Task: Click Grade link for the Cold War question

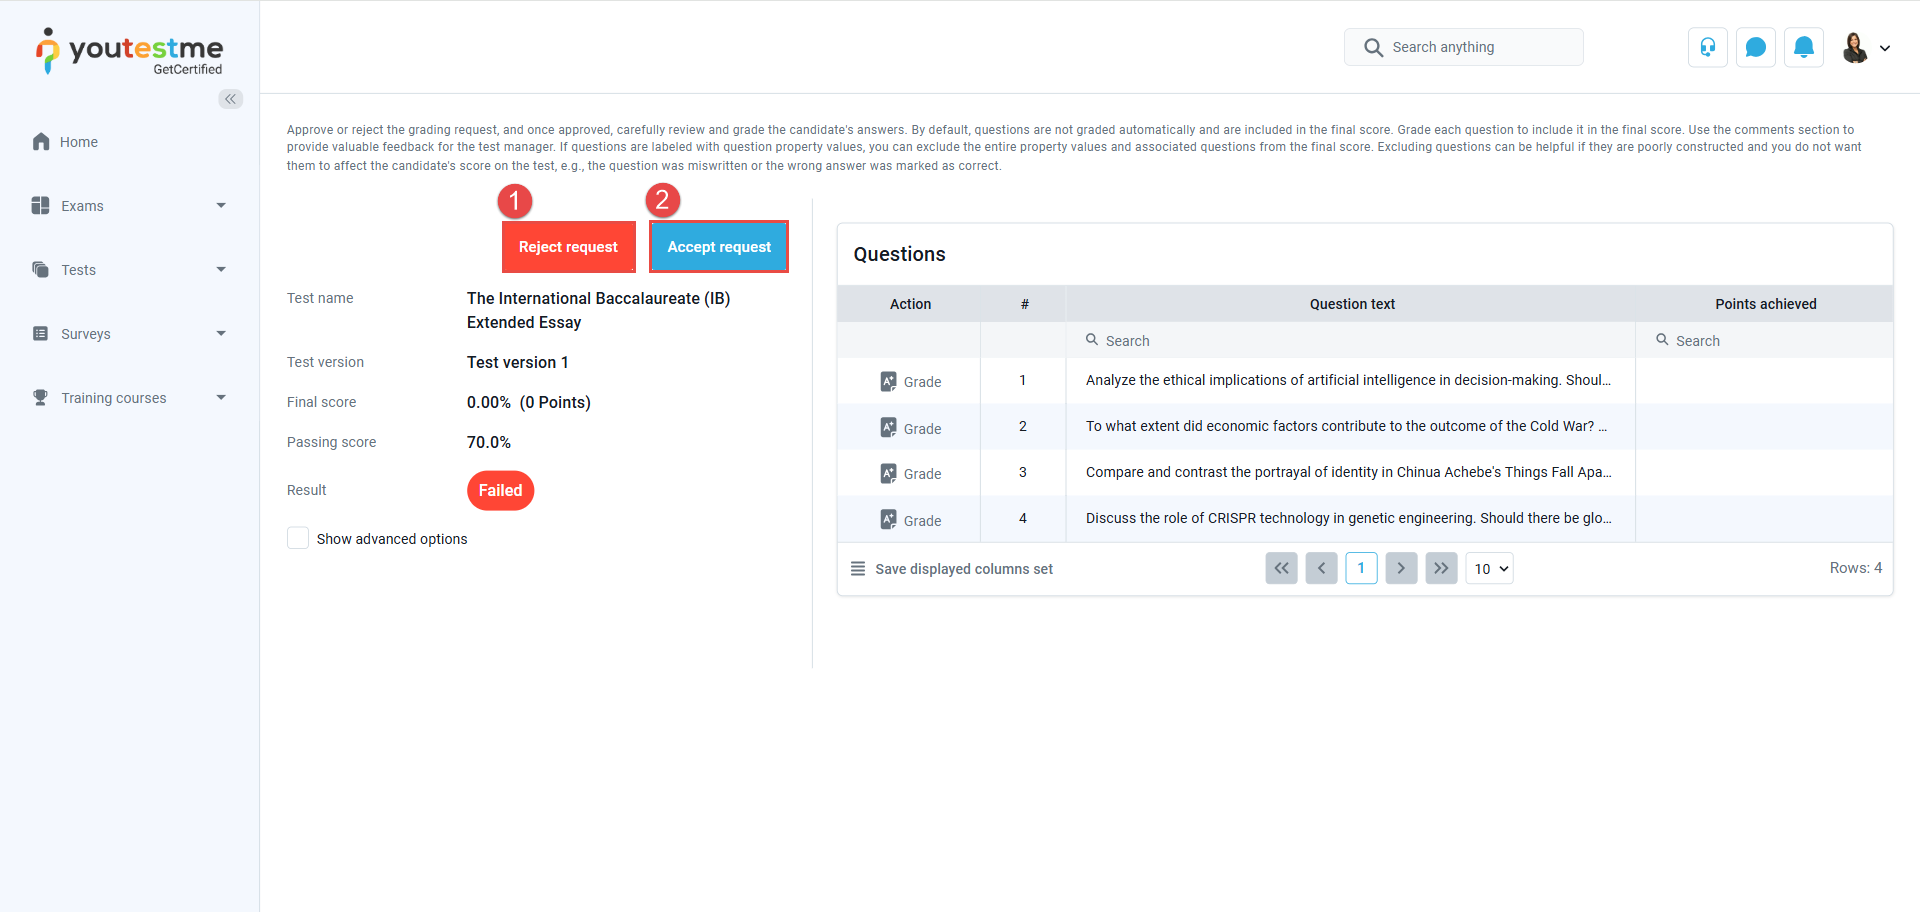Action: [922, 428]
